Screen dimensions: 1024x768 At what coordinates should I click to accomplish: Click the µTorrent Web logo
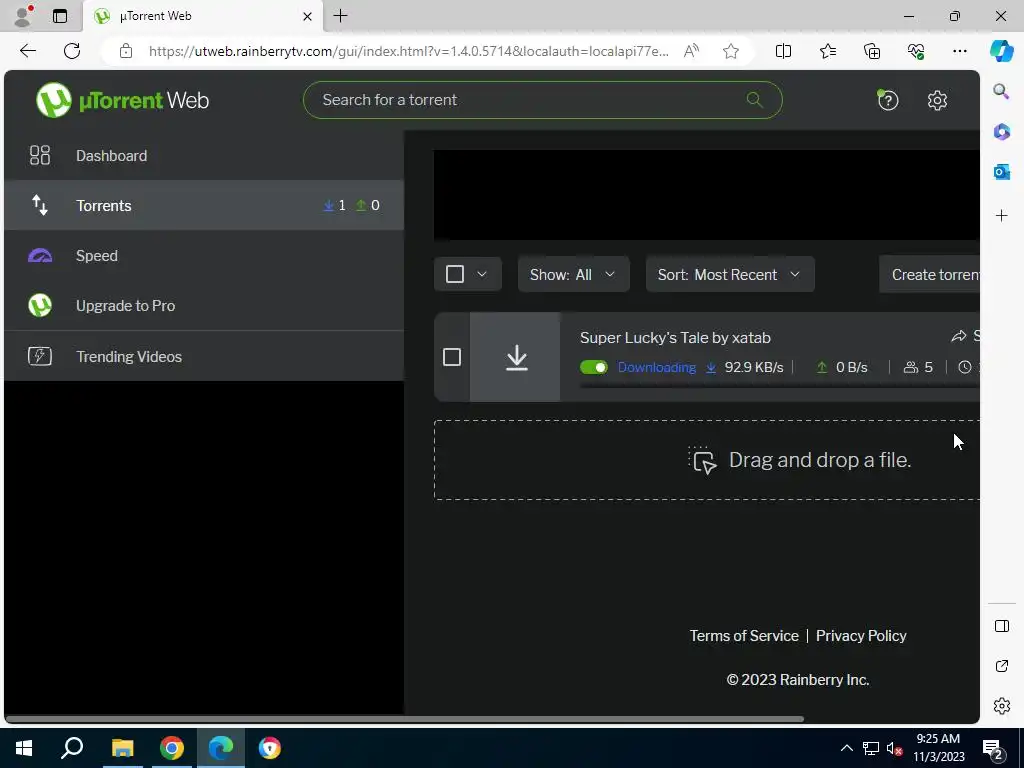122,101
